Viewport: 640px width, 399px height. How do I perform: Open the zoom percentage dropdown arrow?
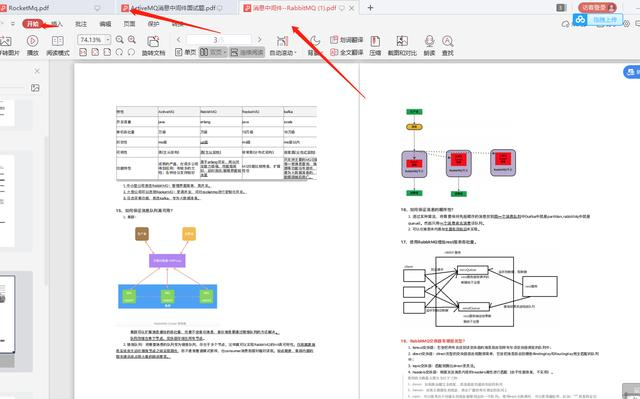108,40
